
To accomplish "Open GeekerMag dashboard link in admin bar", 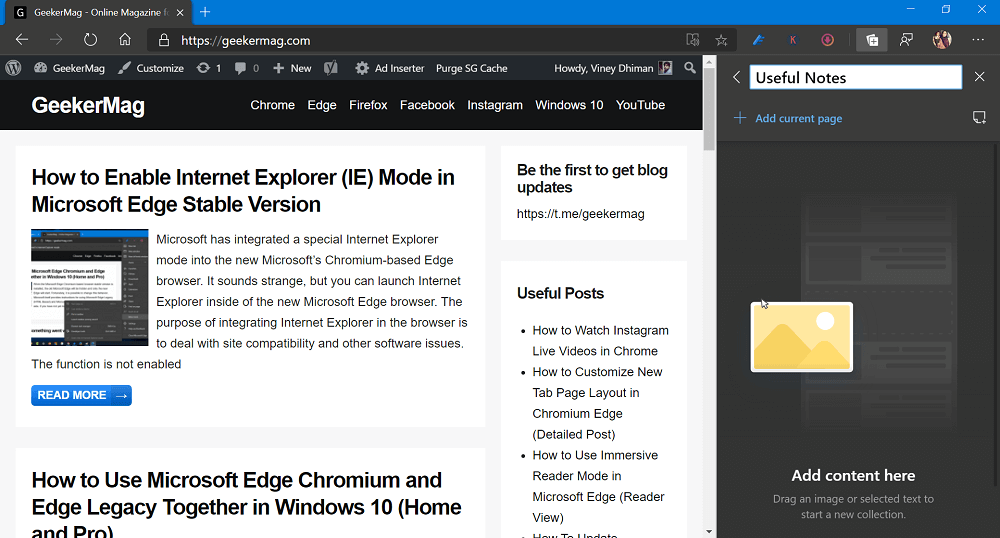I will [x=70, y=68].
